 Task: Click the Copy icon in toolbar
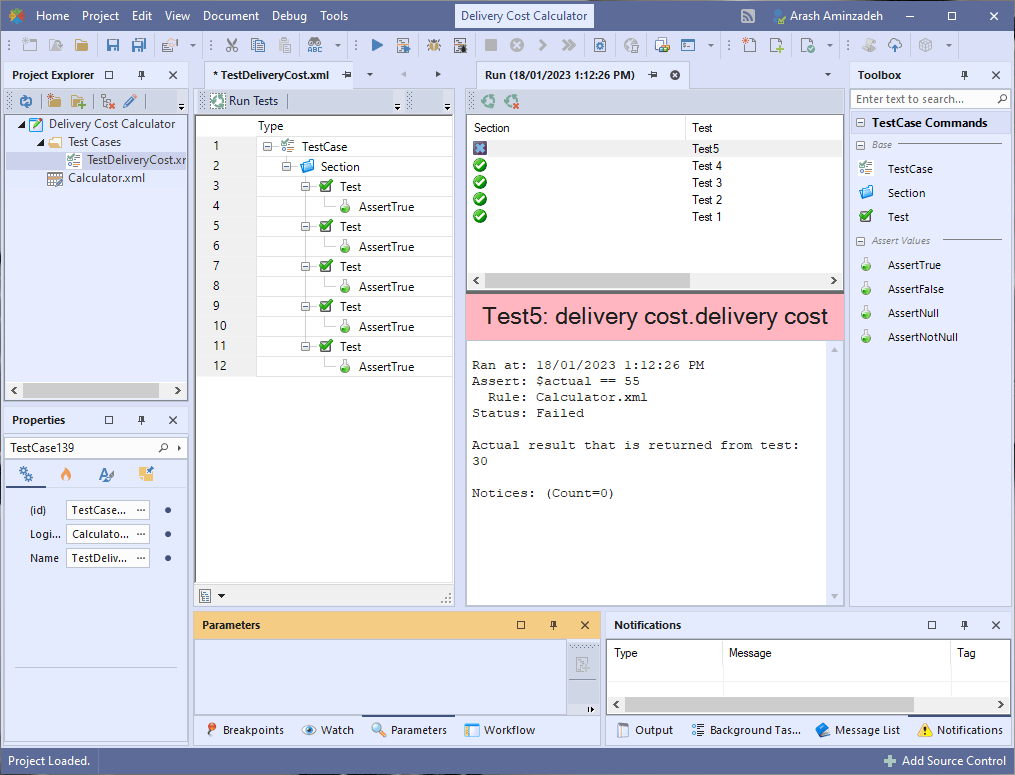tap(258, 45)
